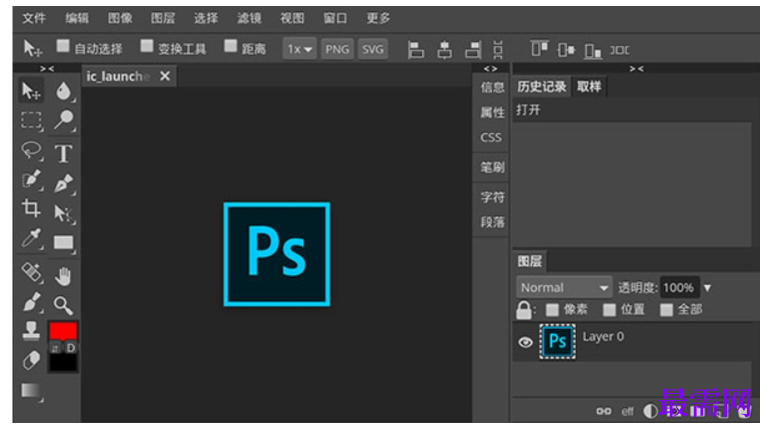
Task: Expand the middle side panel arrows
Action: 491,69
